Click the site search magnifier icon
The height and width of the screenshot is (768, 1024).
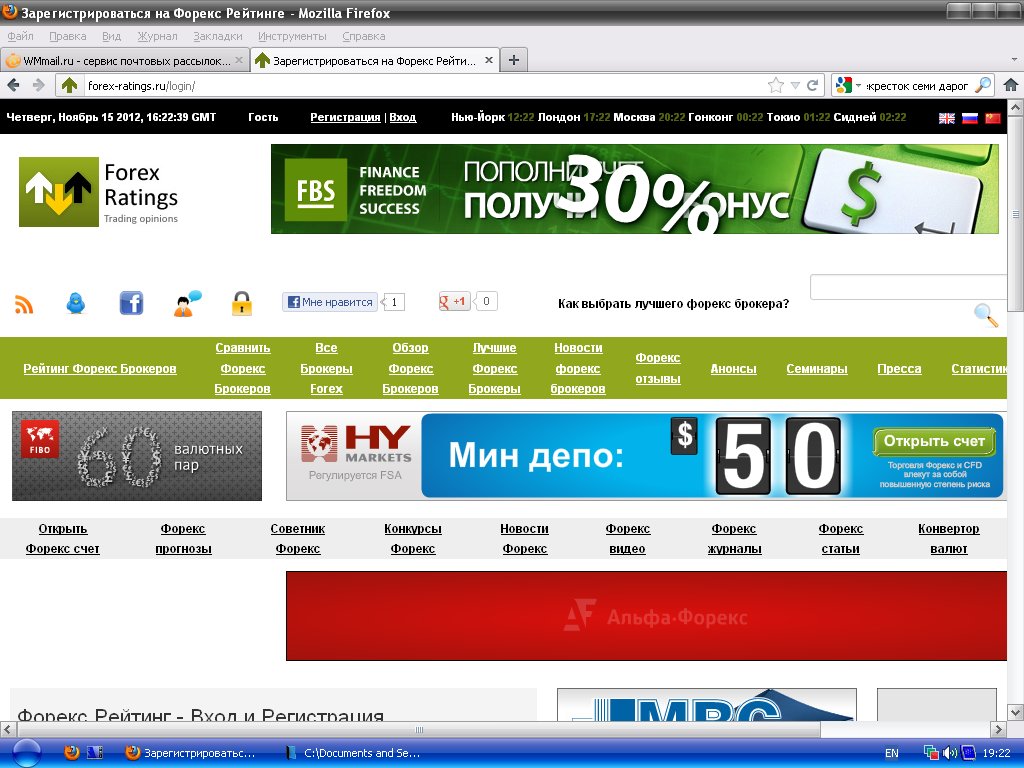pos(986,315)
